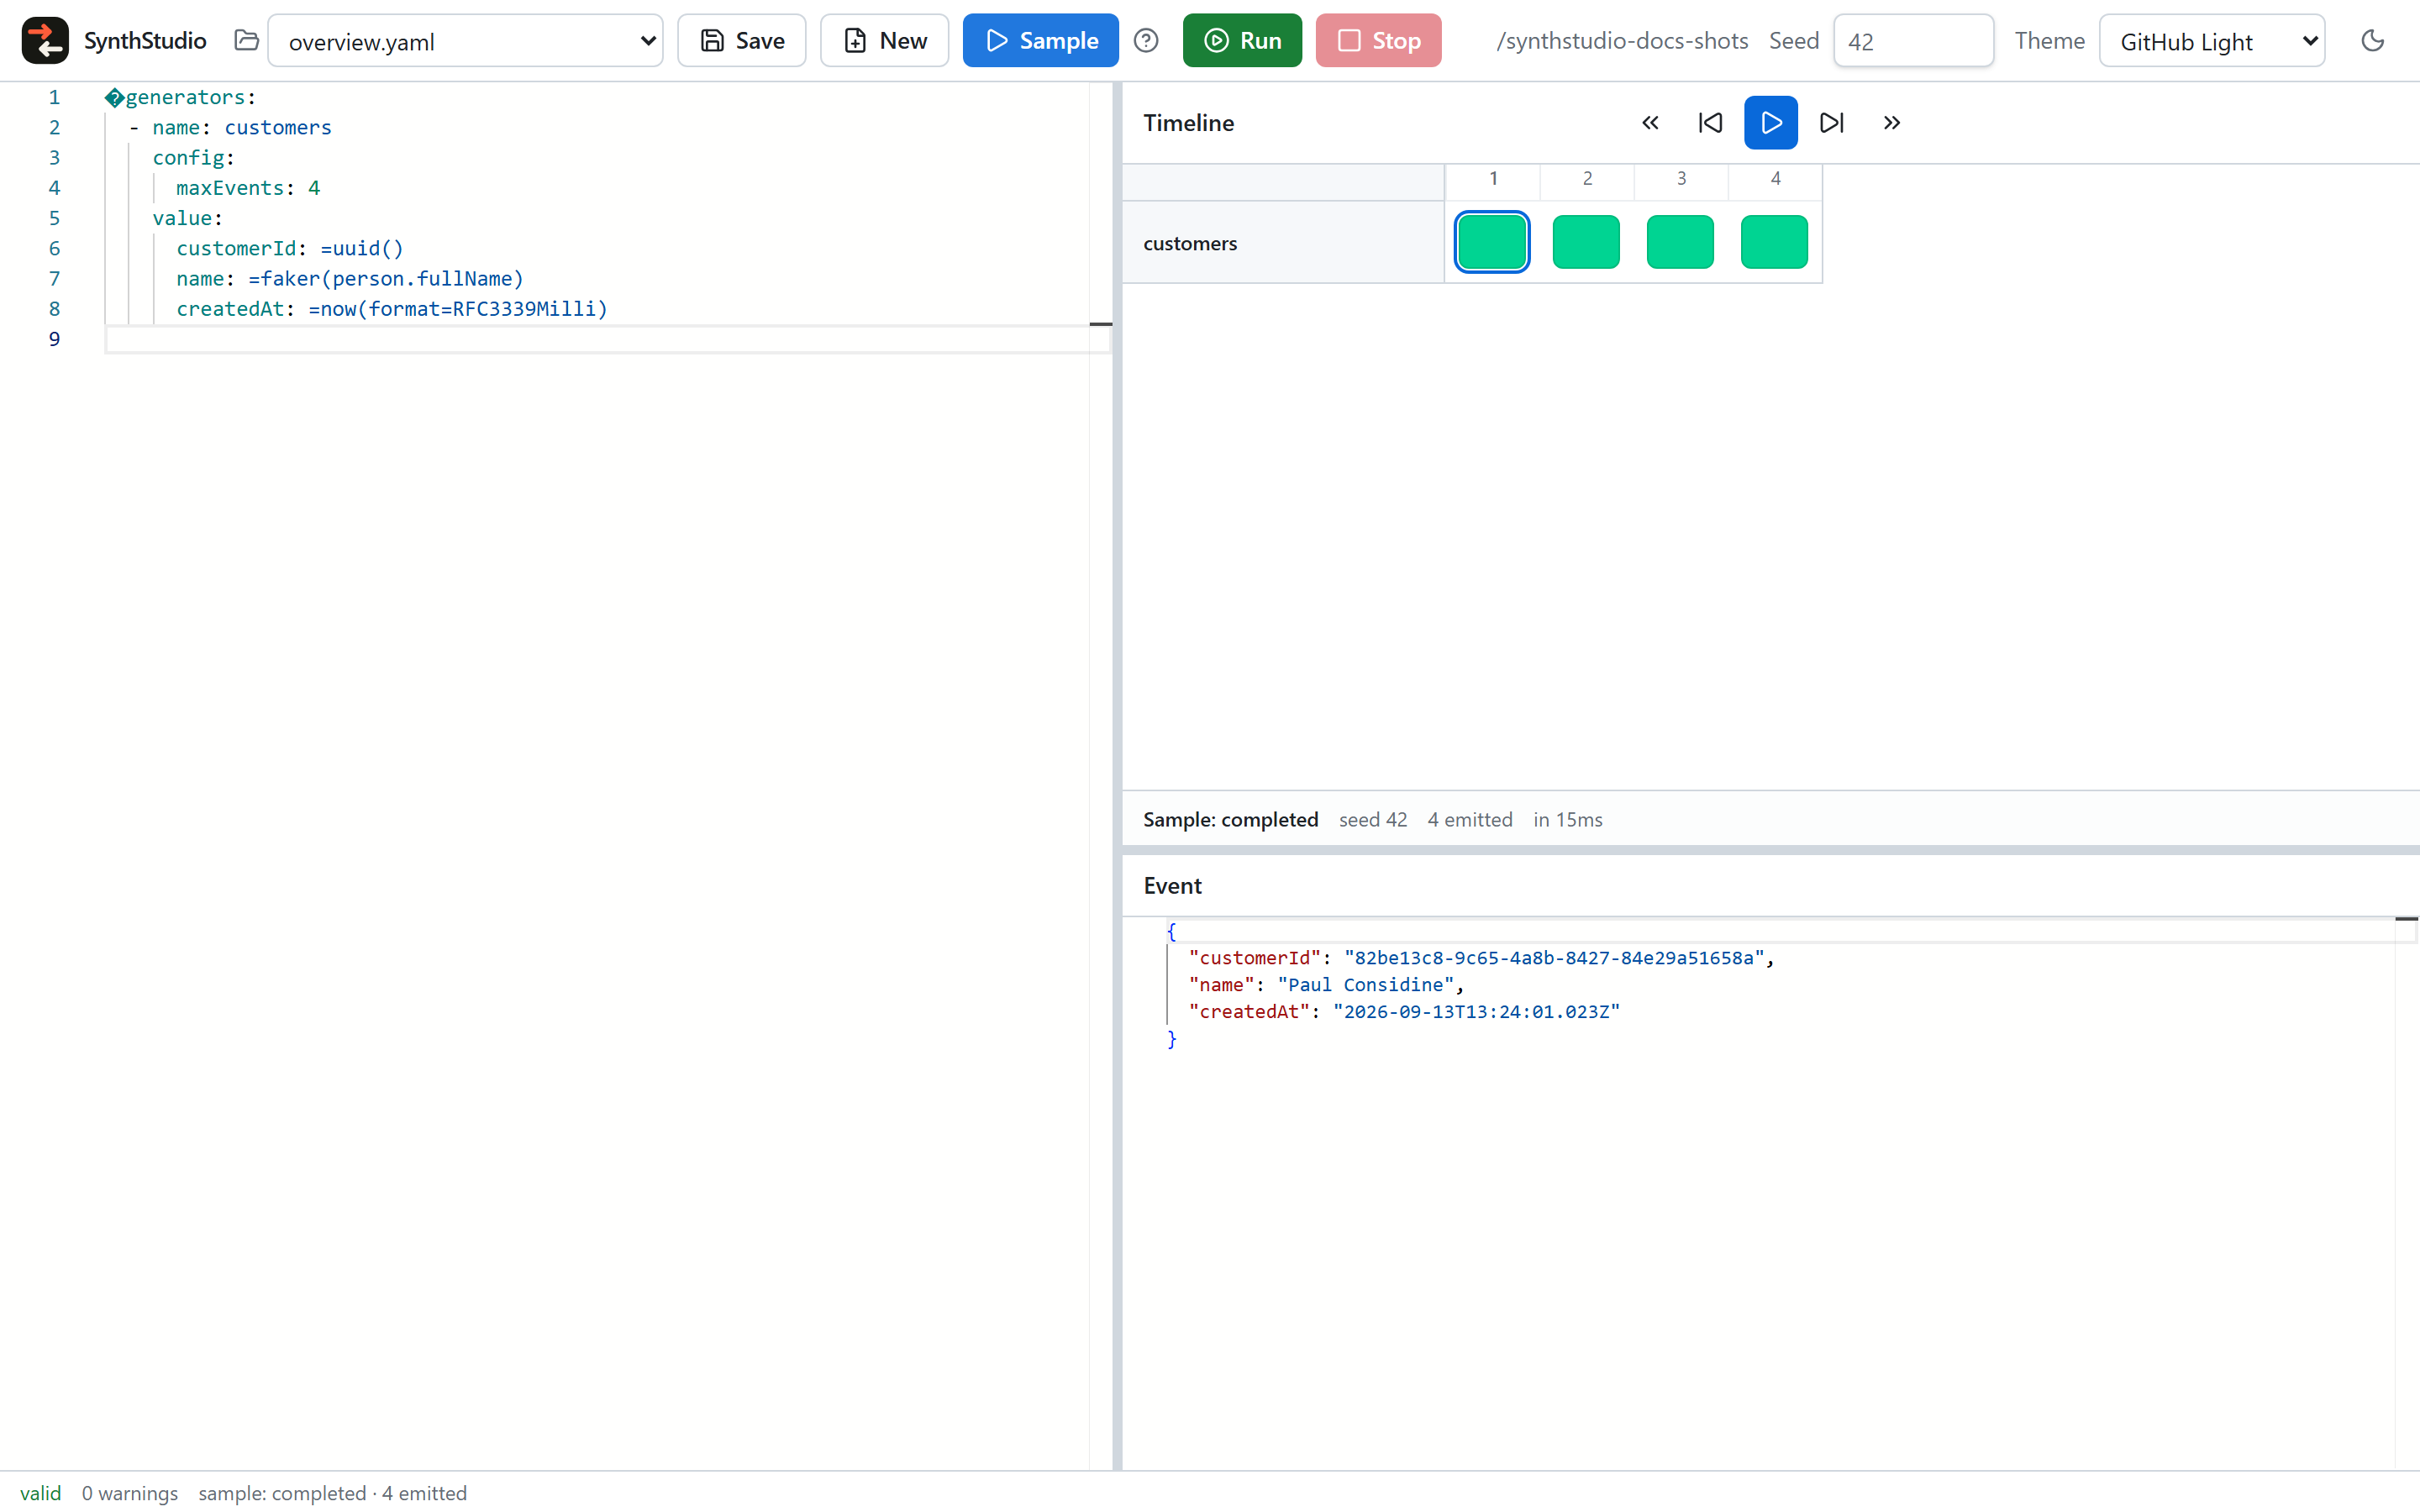Select customers event 3 block
The image size is (2420, 1512).
click(1680, 242)
